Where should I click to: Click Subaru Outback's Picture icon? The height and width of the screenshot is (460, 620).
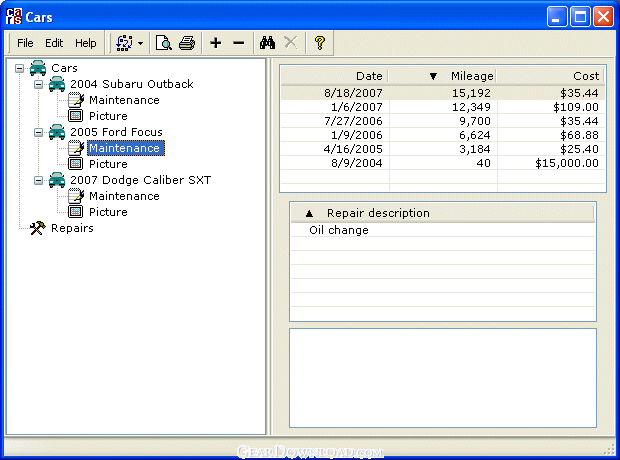tap(76, 116)
